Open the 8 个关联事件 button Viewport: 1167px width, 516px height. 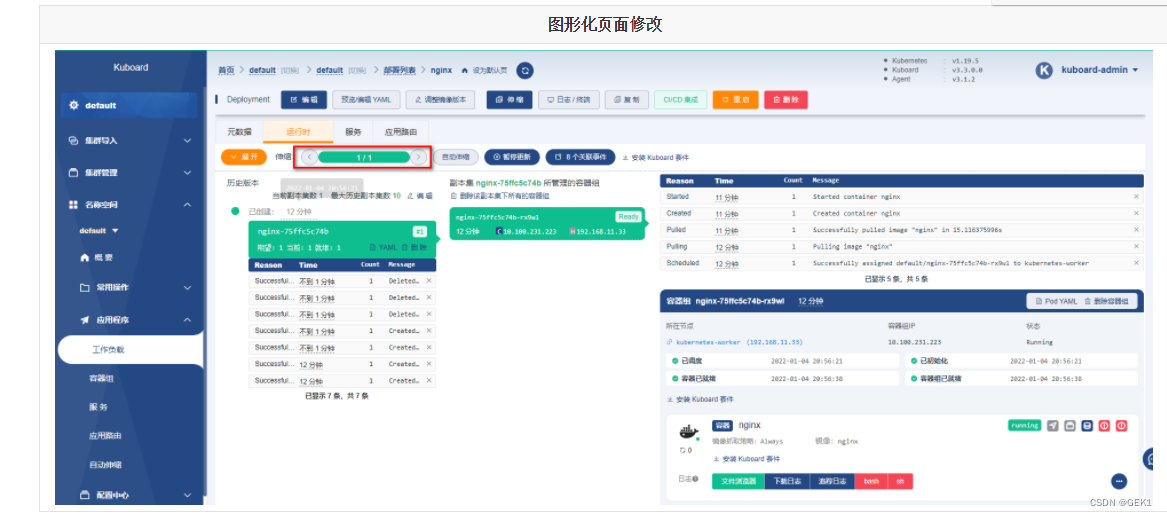580,157
